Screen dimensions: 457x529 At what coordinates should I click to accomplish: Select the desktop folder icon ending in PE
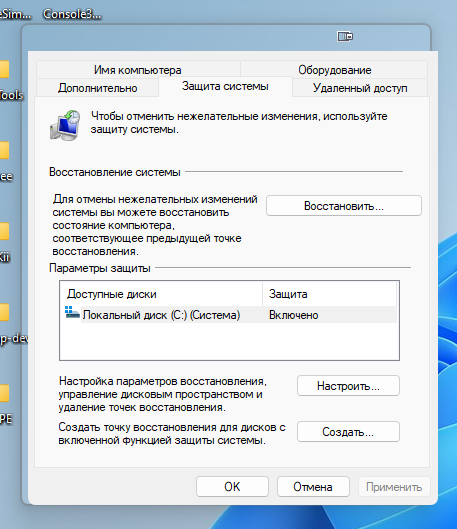point(4,393)
